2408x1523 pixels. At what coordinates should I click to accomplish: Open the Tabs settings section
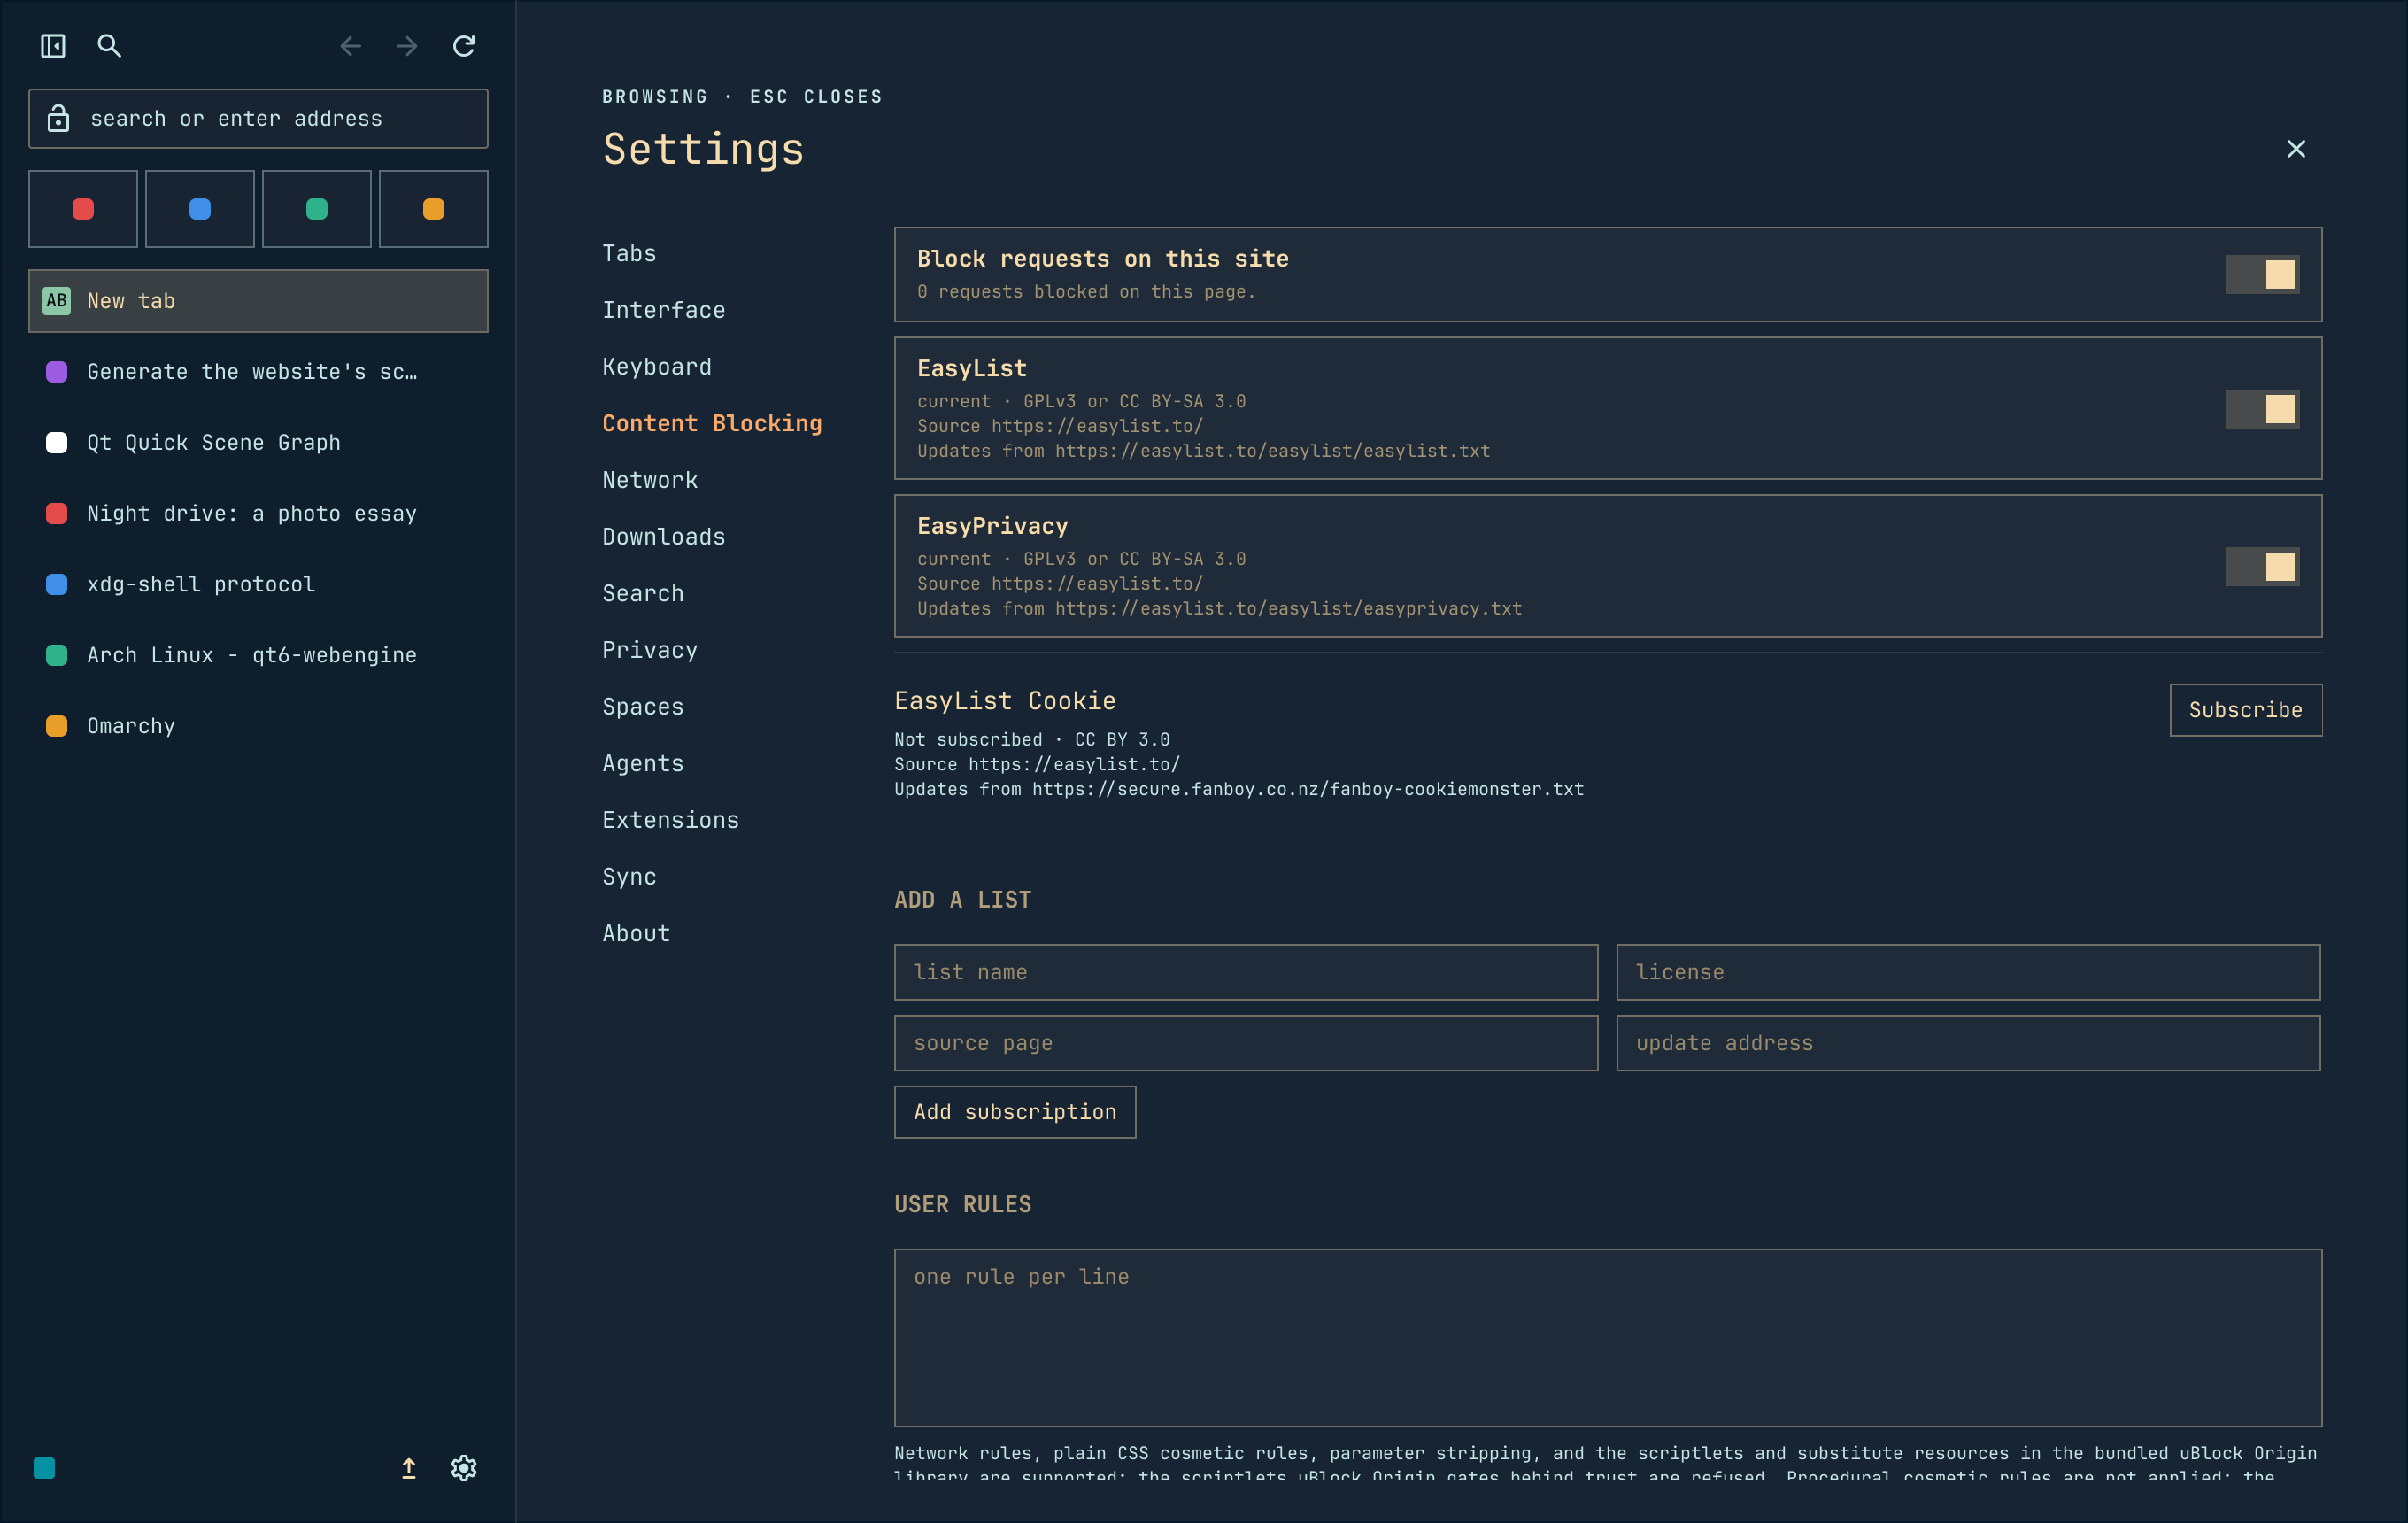629,254
